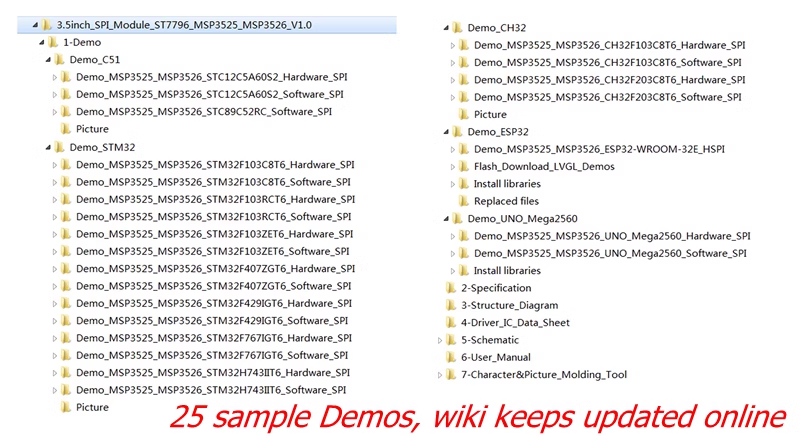Select the 3-Structure_Diagram folder label
The width and height of the screenshot is (800, 436).
coord(509,305)
